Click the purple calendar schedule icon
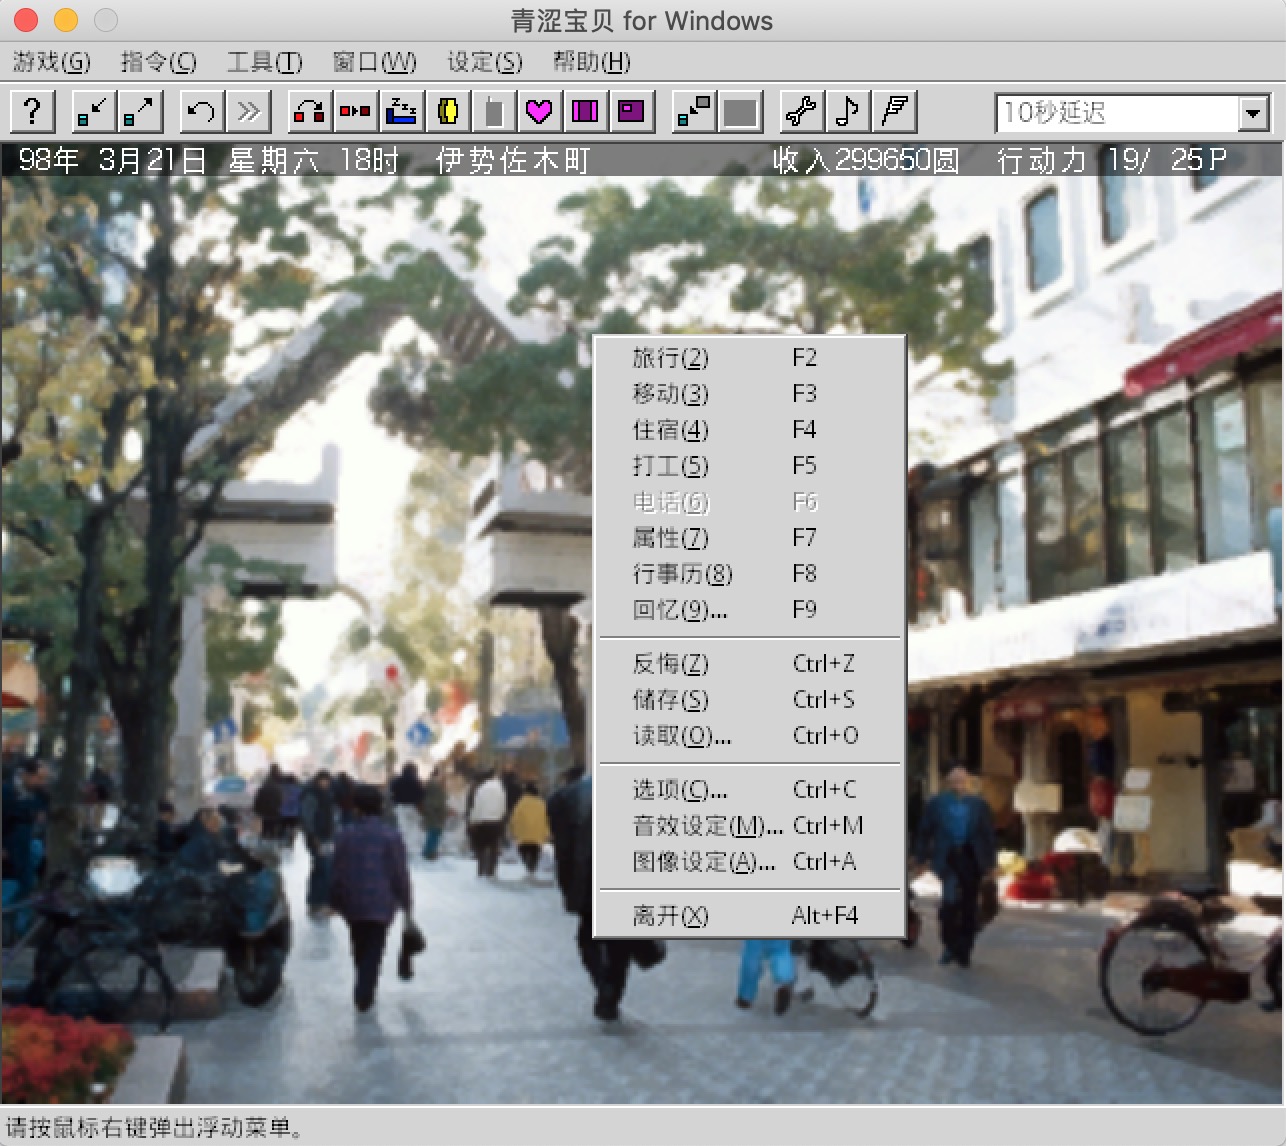This screenshot has width=1286, height=1146. (x=586, y=111)
